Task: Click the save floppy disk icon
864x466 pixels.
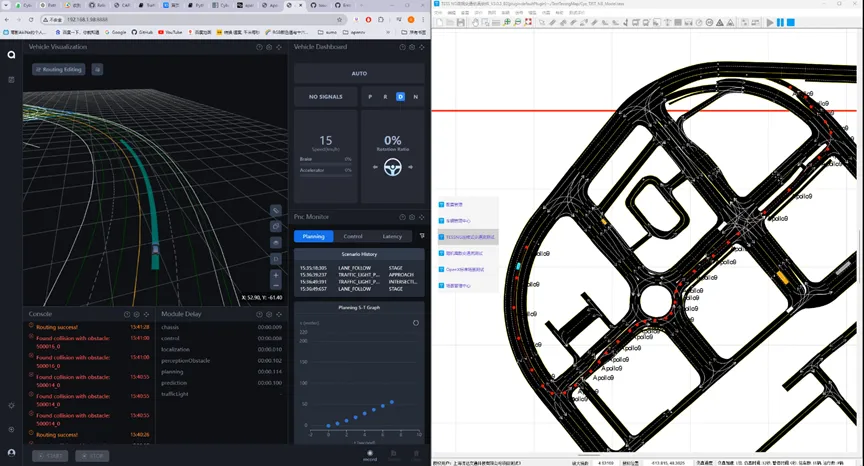Action: pyautogui.click(x=461, y=23)
